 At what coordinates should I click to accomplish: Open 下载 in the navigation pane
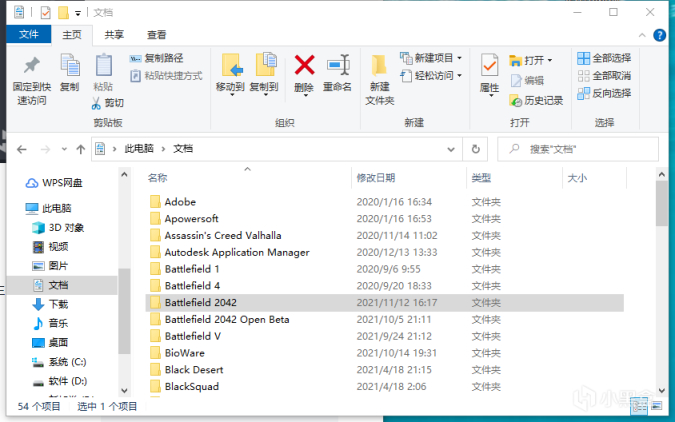[50, 304]
